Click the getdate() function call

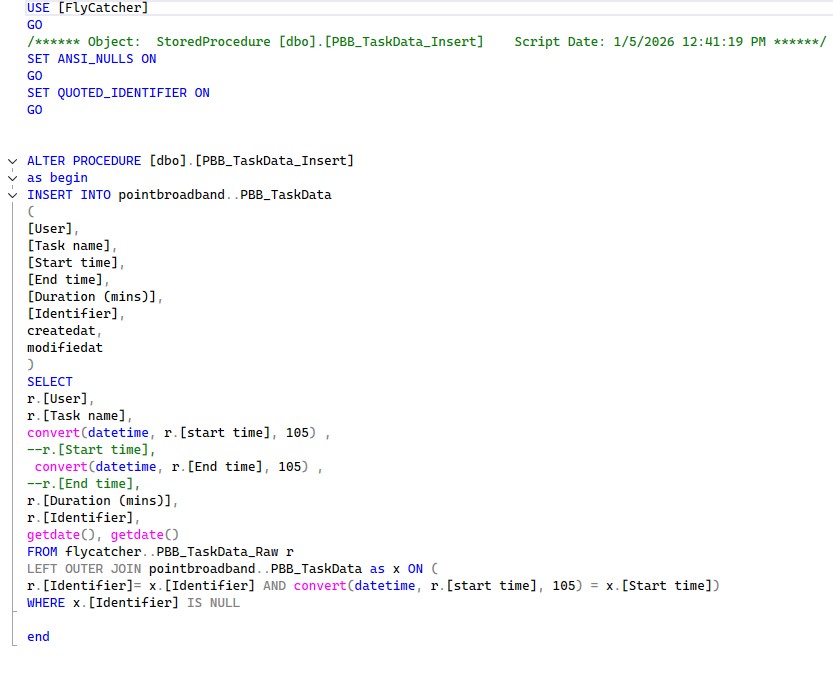click(55, 534)
